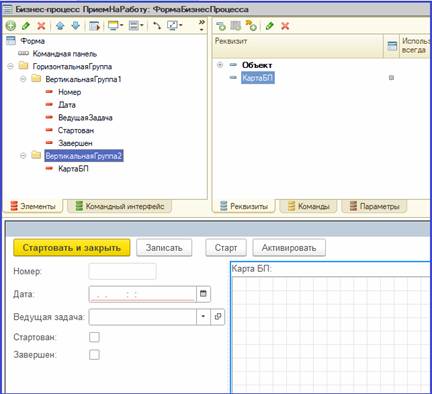Click the green pencil Edit icon in elements toolbar
The image size is (432, 394).
click(26, 26)
